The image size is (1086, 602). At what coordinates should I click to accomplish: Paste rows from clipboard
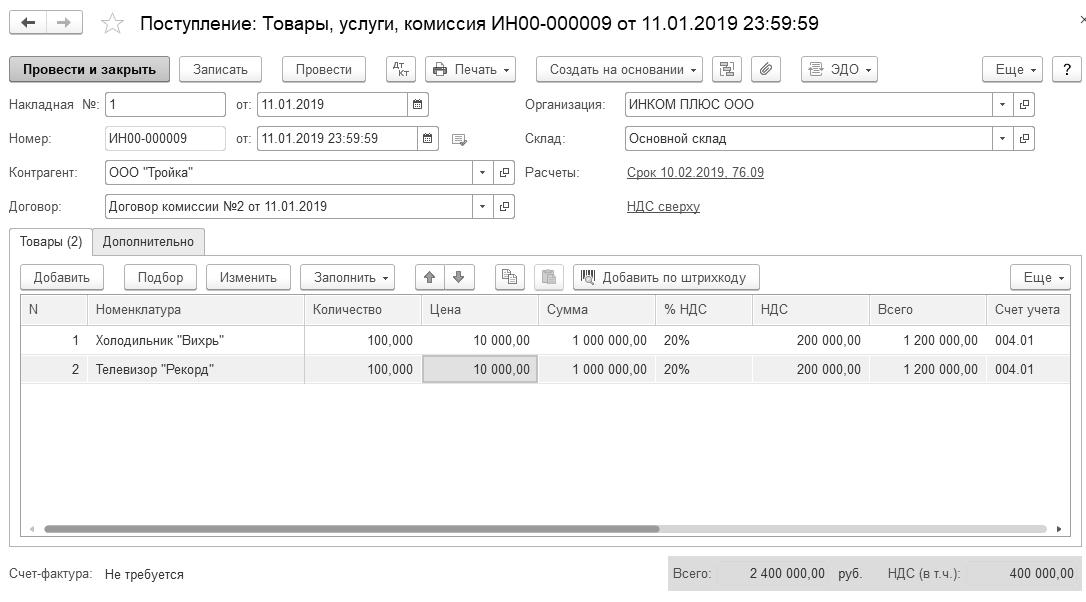click(x=549, y=277)
